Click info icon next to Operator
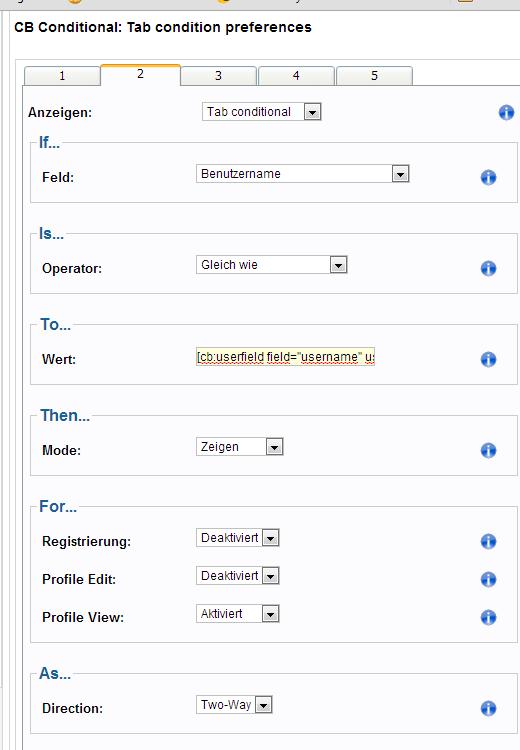 pyautogui.click(x=488, y=268)
